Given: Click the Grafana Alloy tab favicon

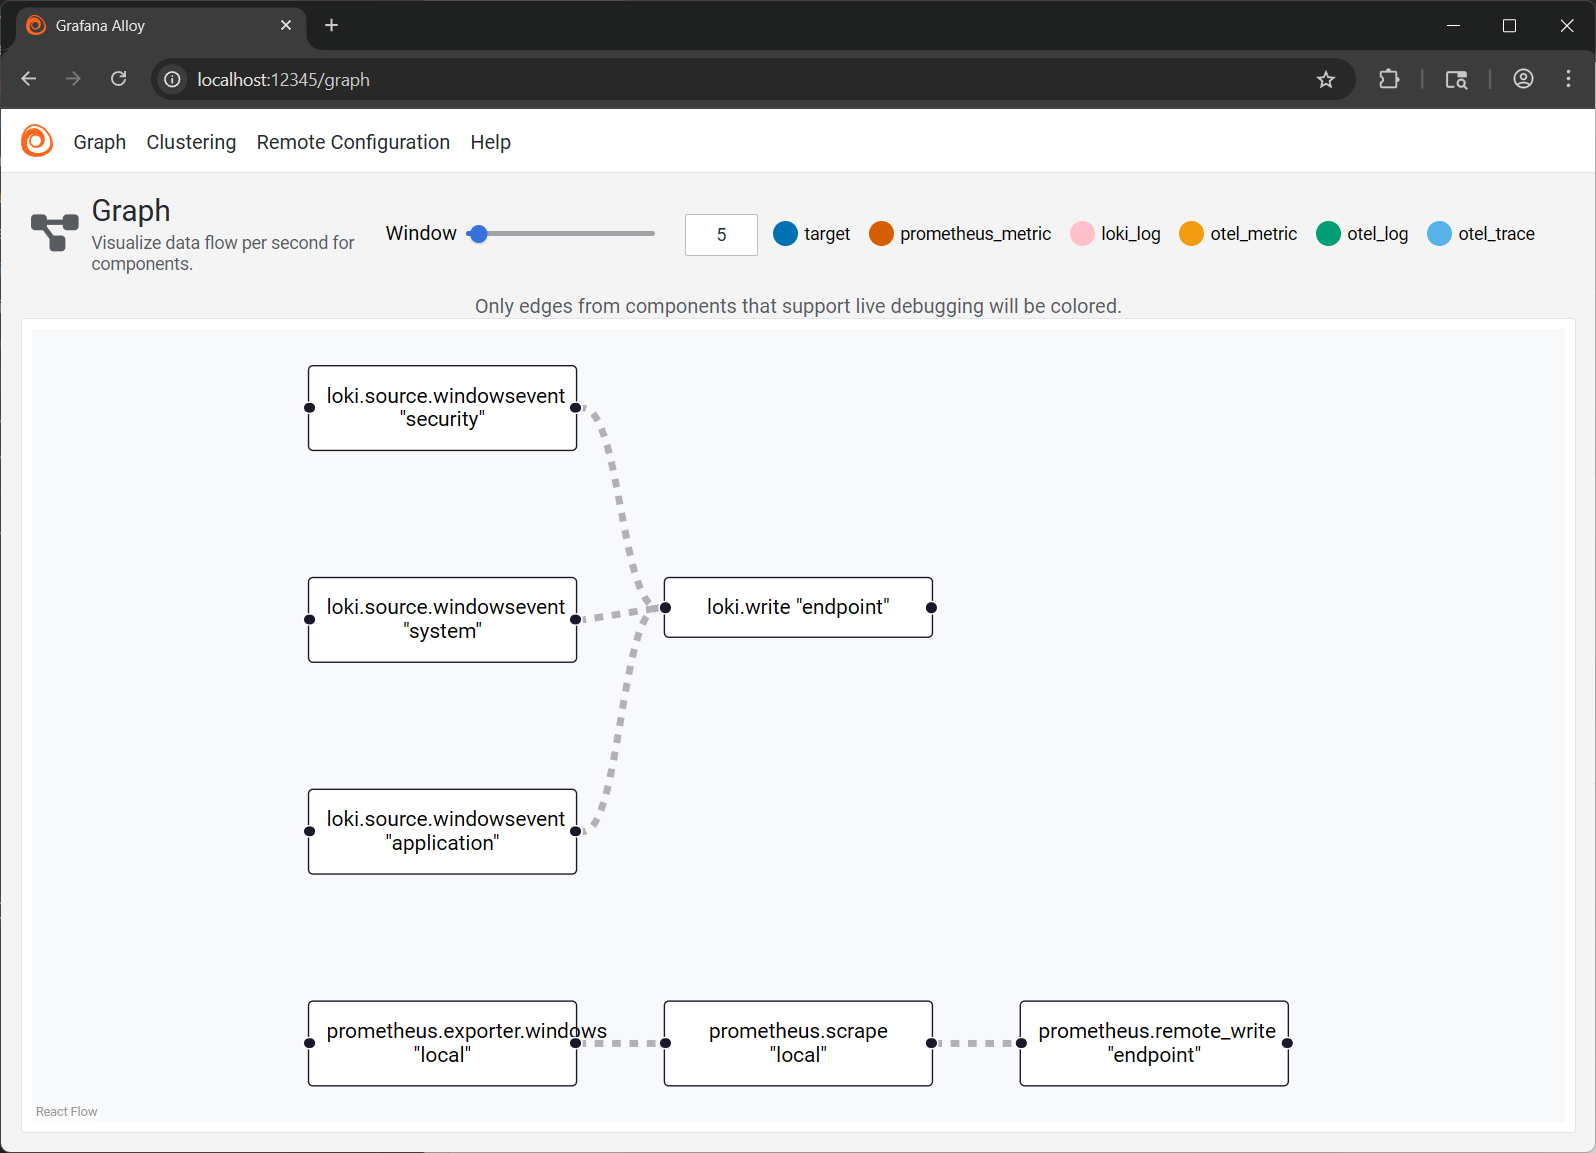Looking at the screenshot, I should tap(37, 25).
